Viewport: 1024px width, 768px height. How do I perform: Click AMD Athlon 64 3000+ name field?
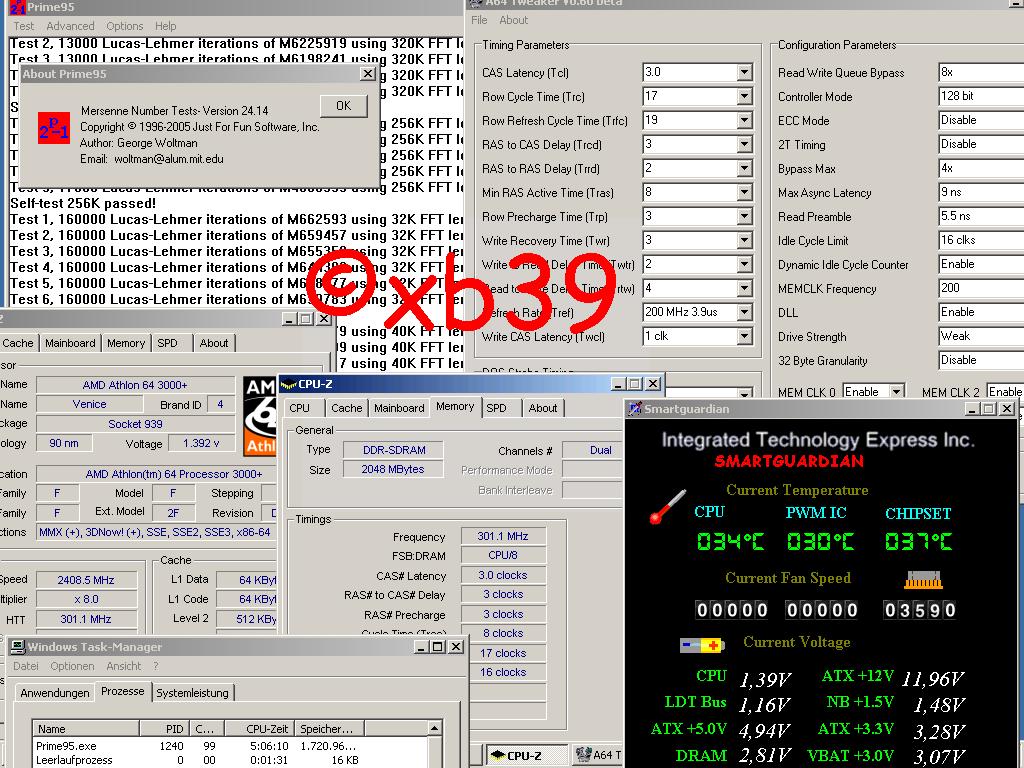click(x=135, y=385)
